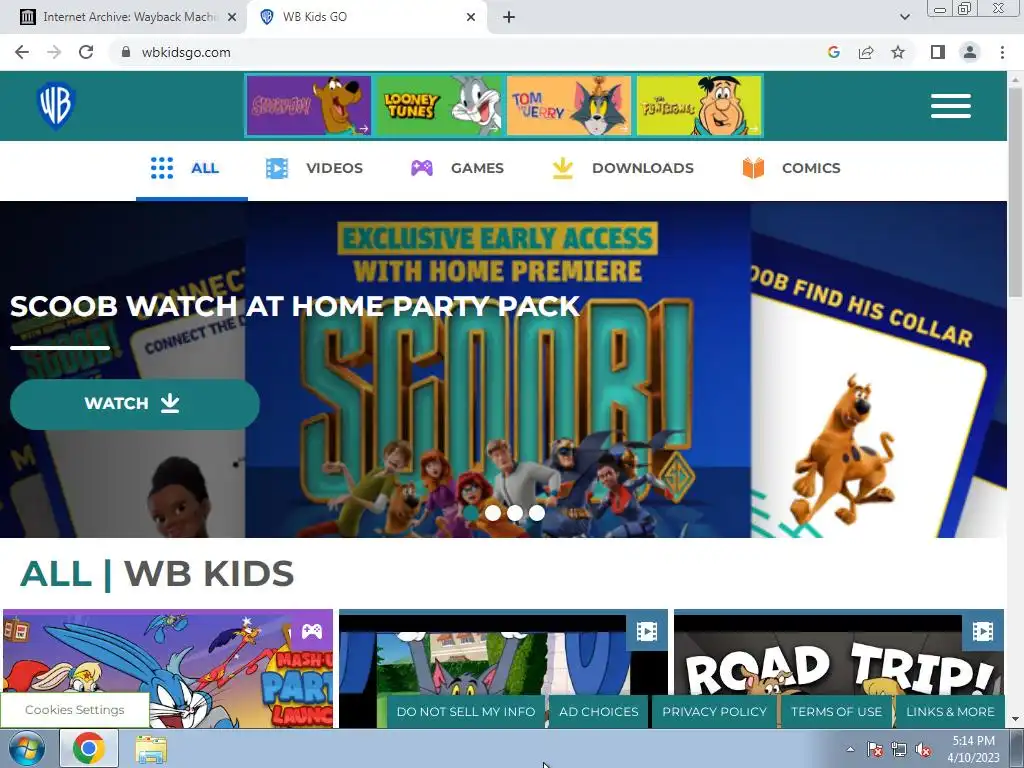Switch to the DOWNLOADS tab
Image resolution: width=1024 pixels, height=768 pixels.
[622, 168]
